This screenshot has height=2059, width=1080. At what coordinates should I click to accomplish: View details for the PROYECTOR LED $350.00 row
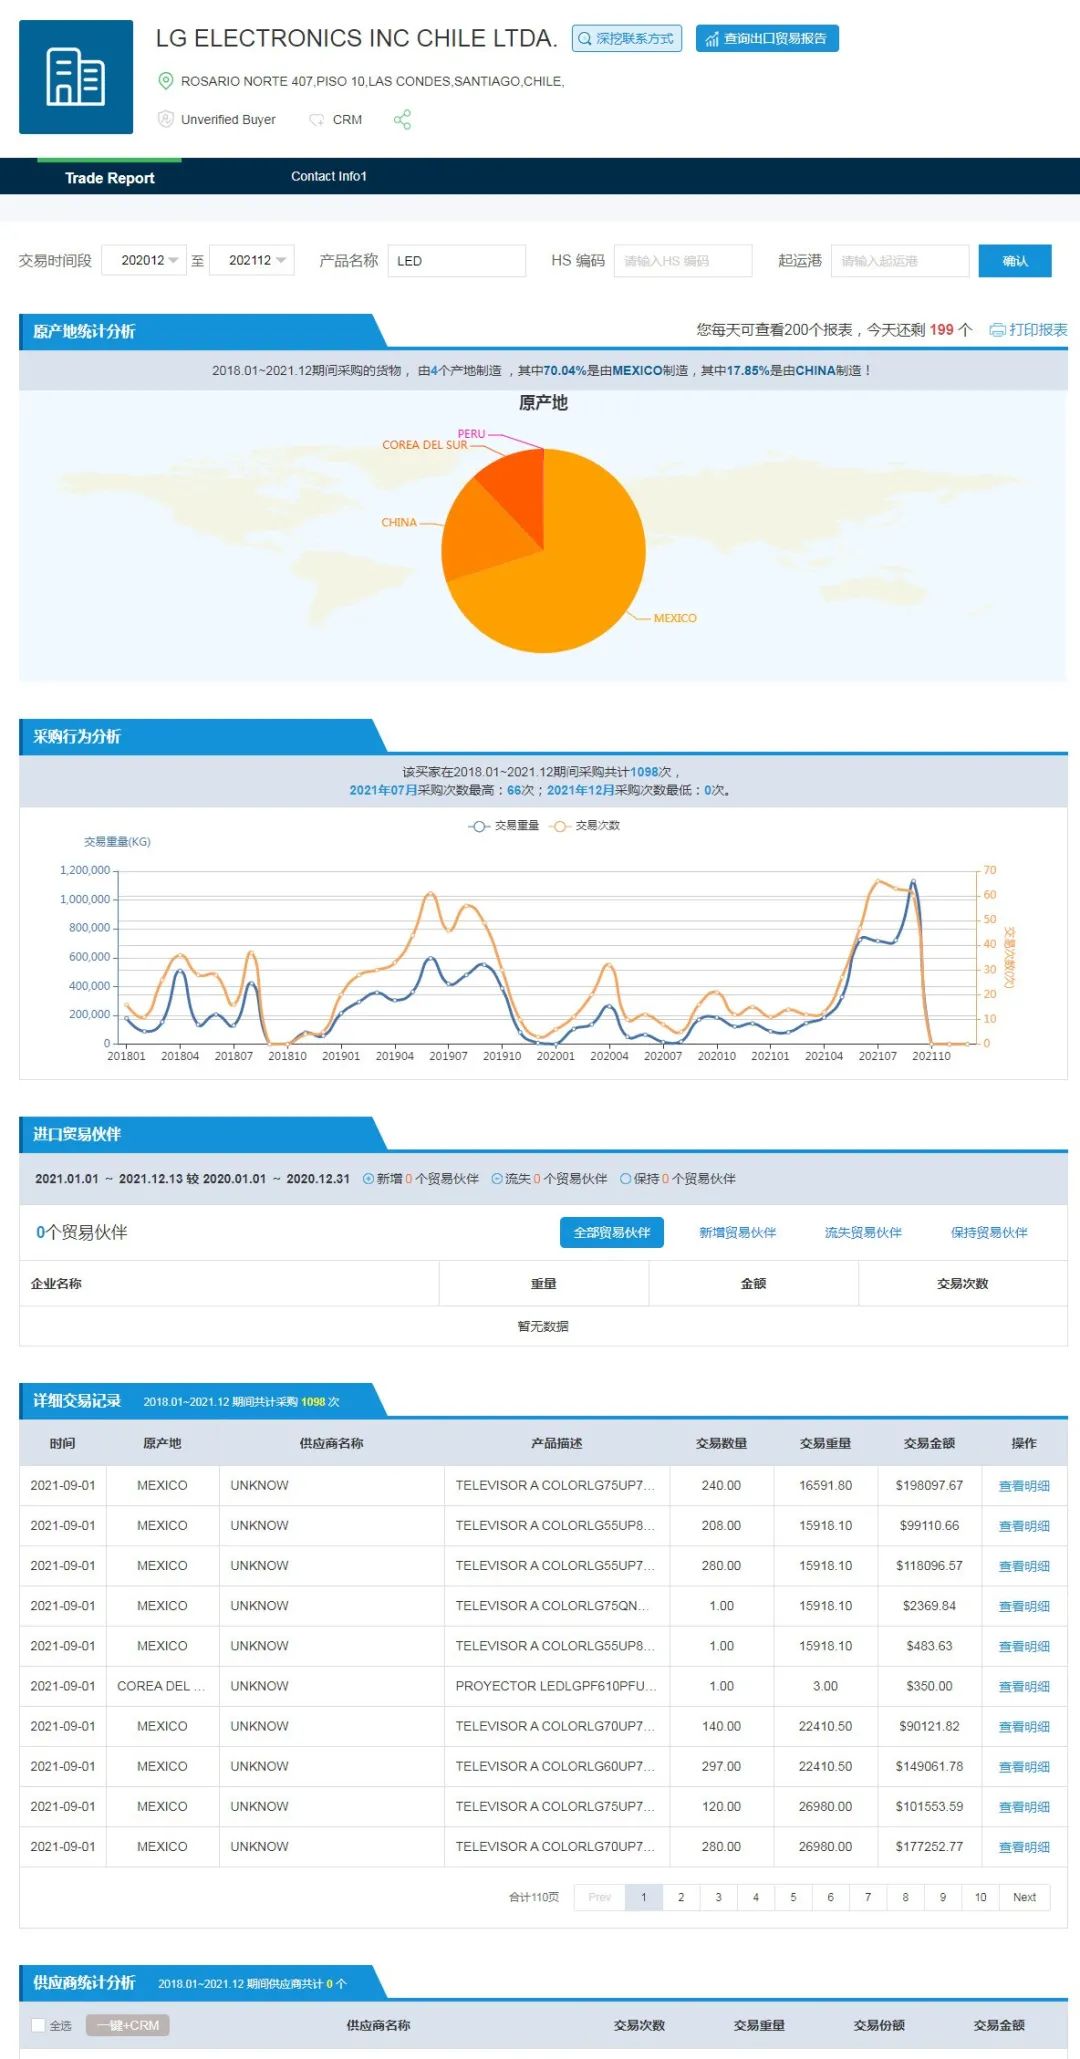1024,1686
